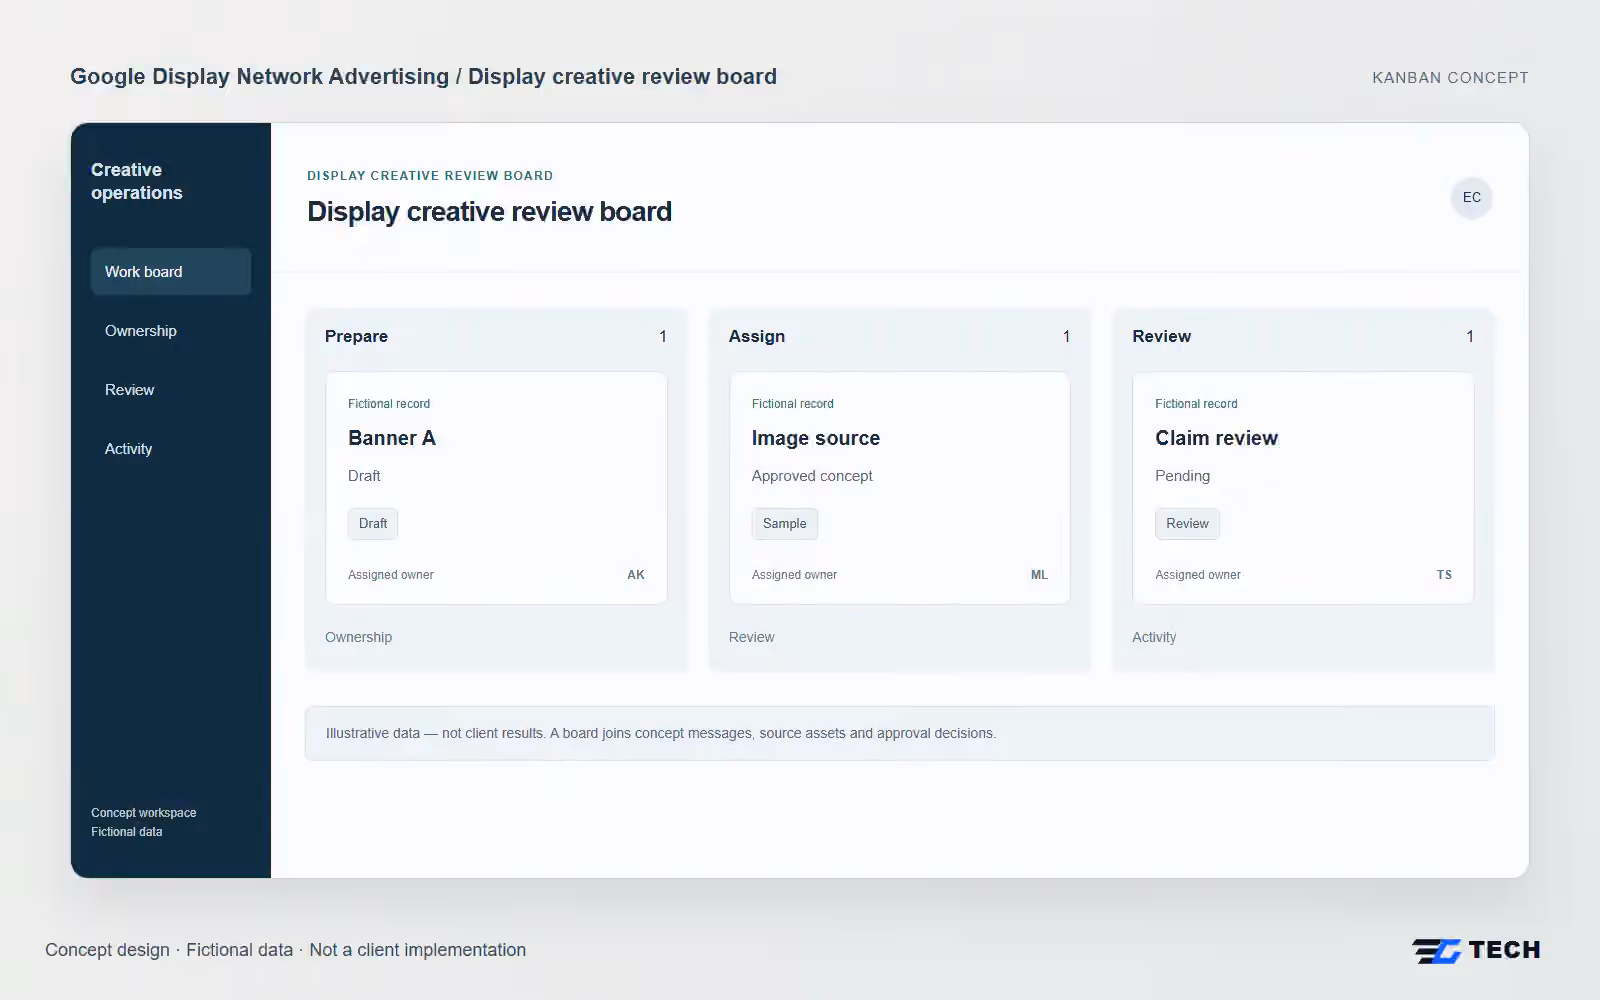Click Assigned owner label on Banner A

tap(390, 575)
